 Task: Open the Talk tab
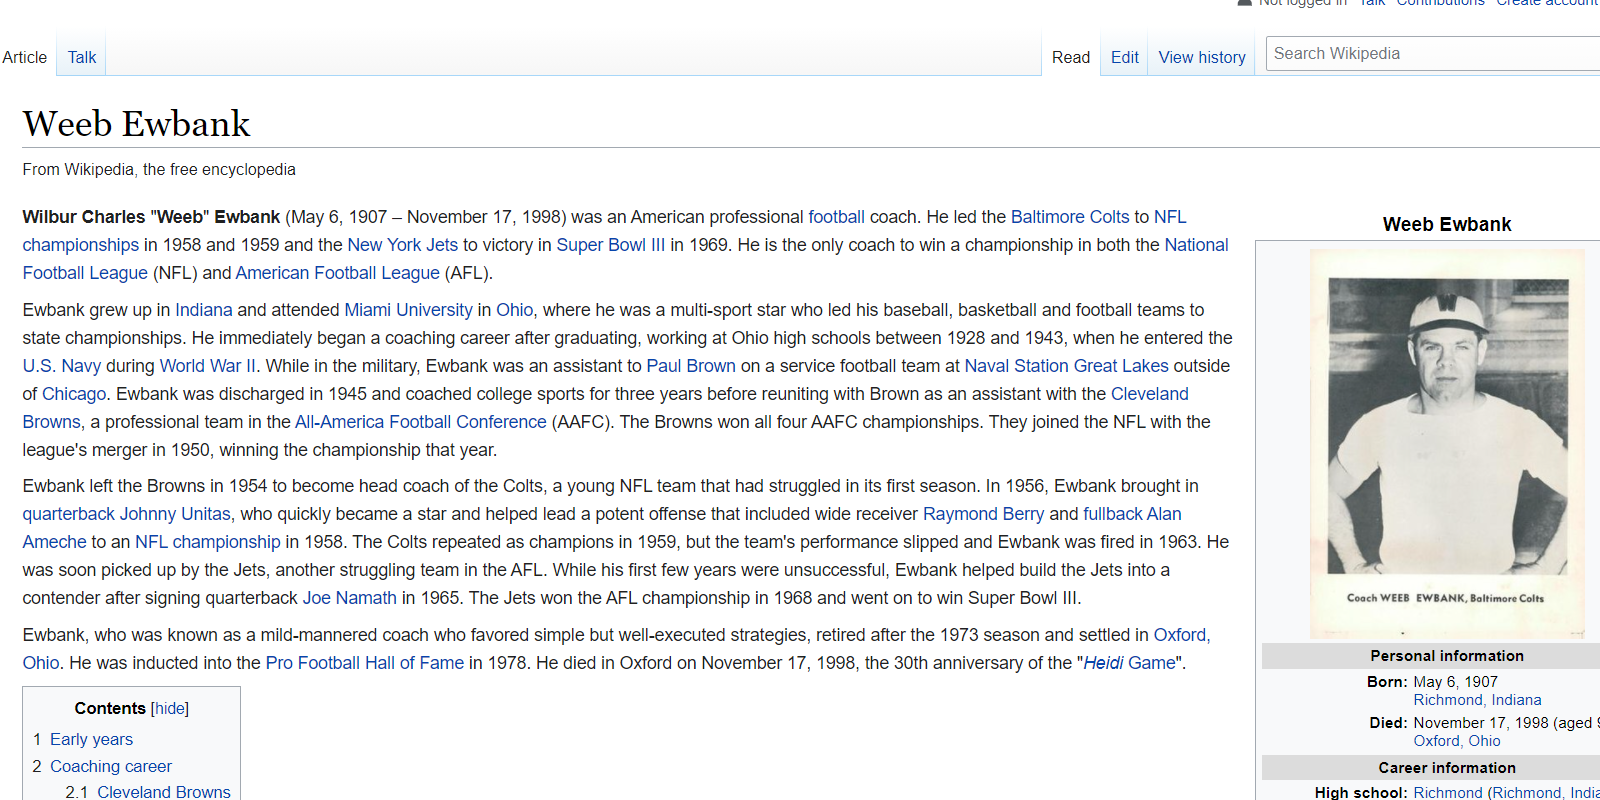point(82,57)
